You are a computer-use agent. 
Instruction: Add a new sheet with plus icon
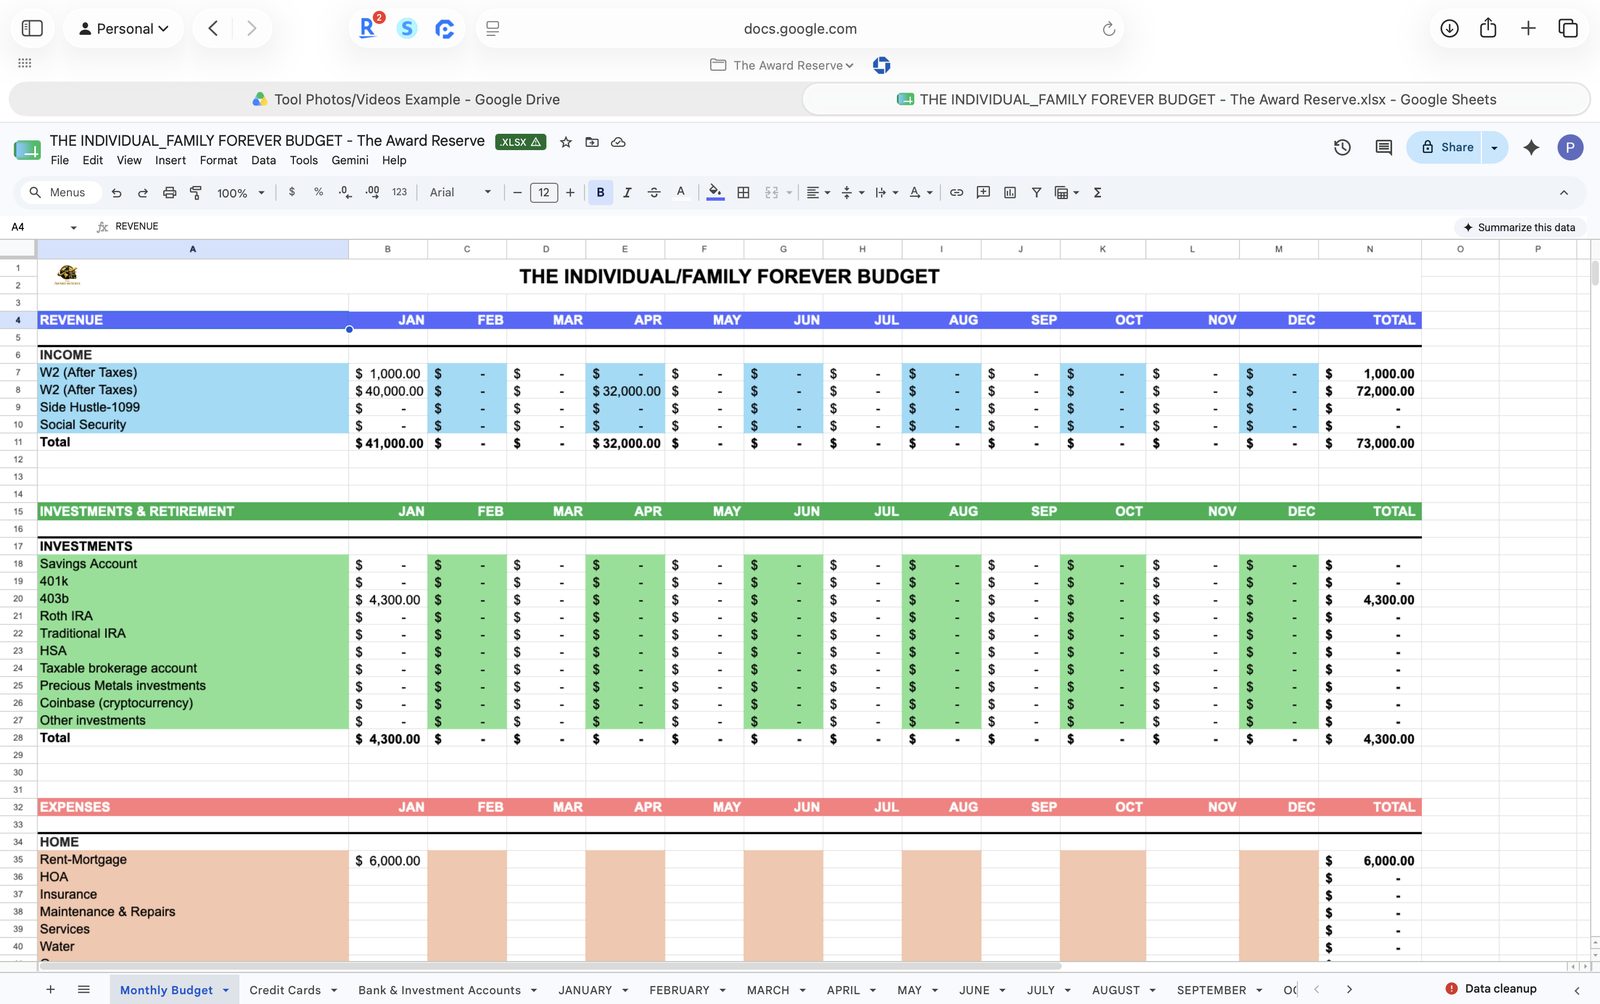[x=50, y=990]
